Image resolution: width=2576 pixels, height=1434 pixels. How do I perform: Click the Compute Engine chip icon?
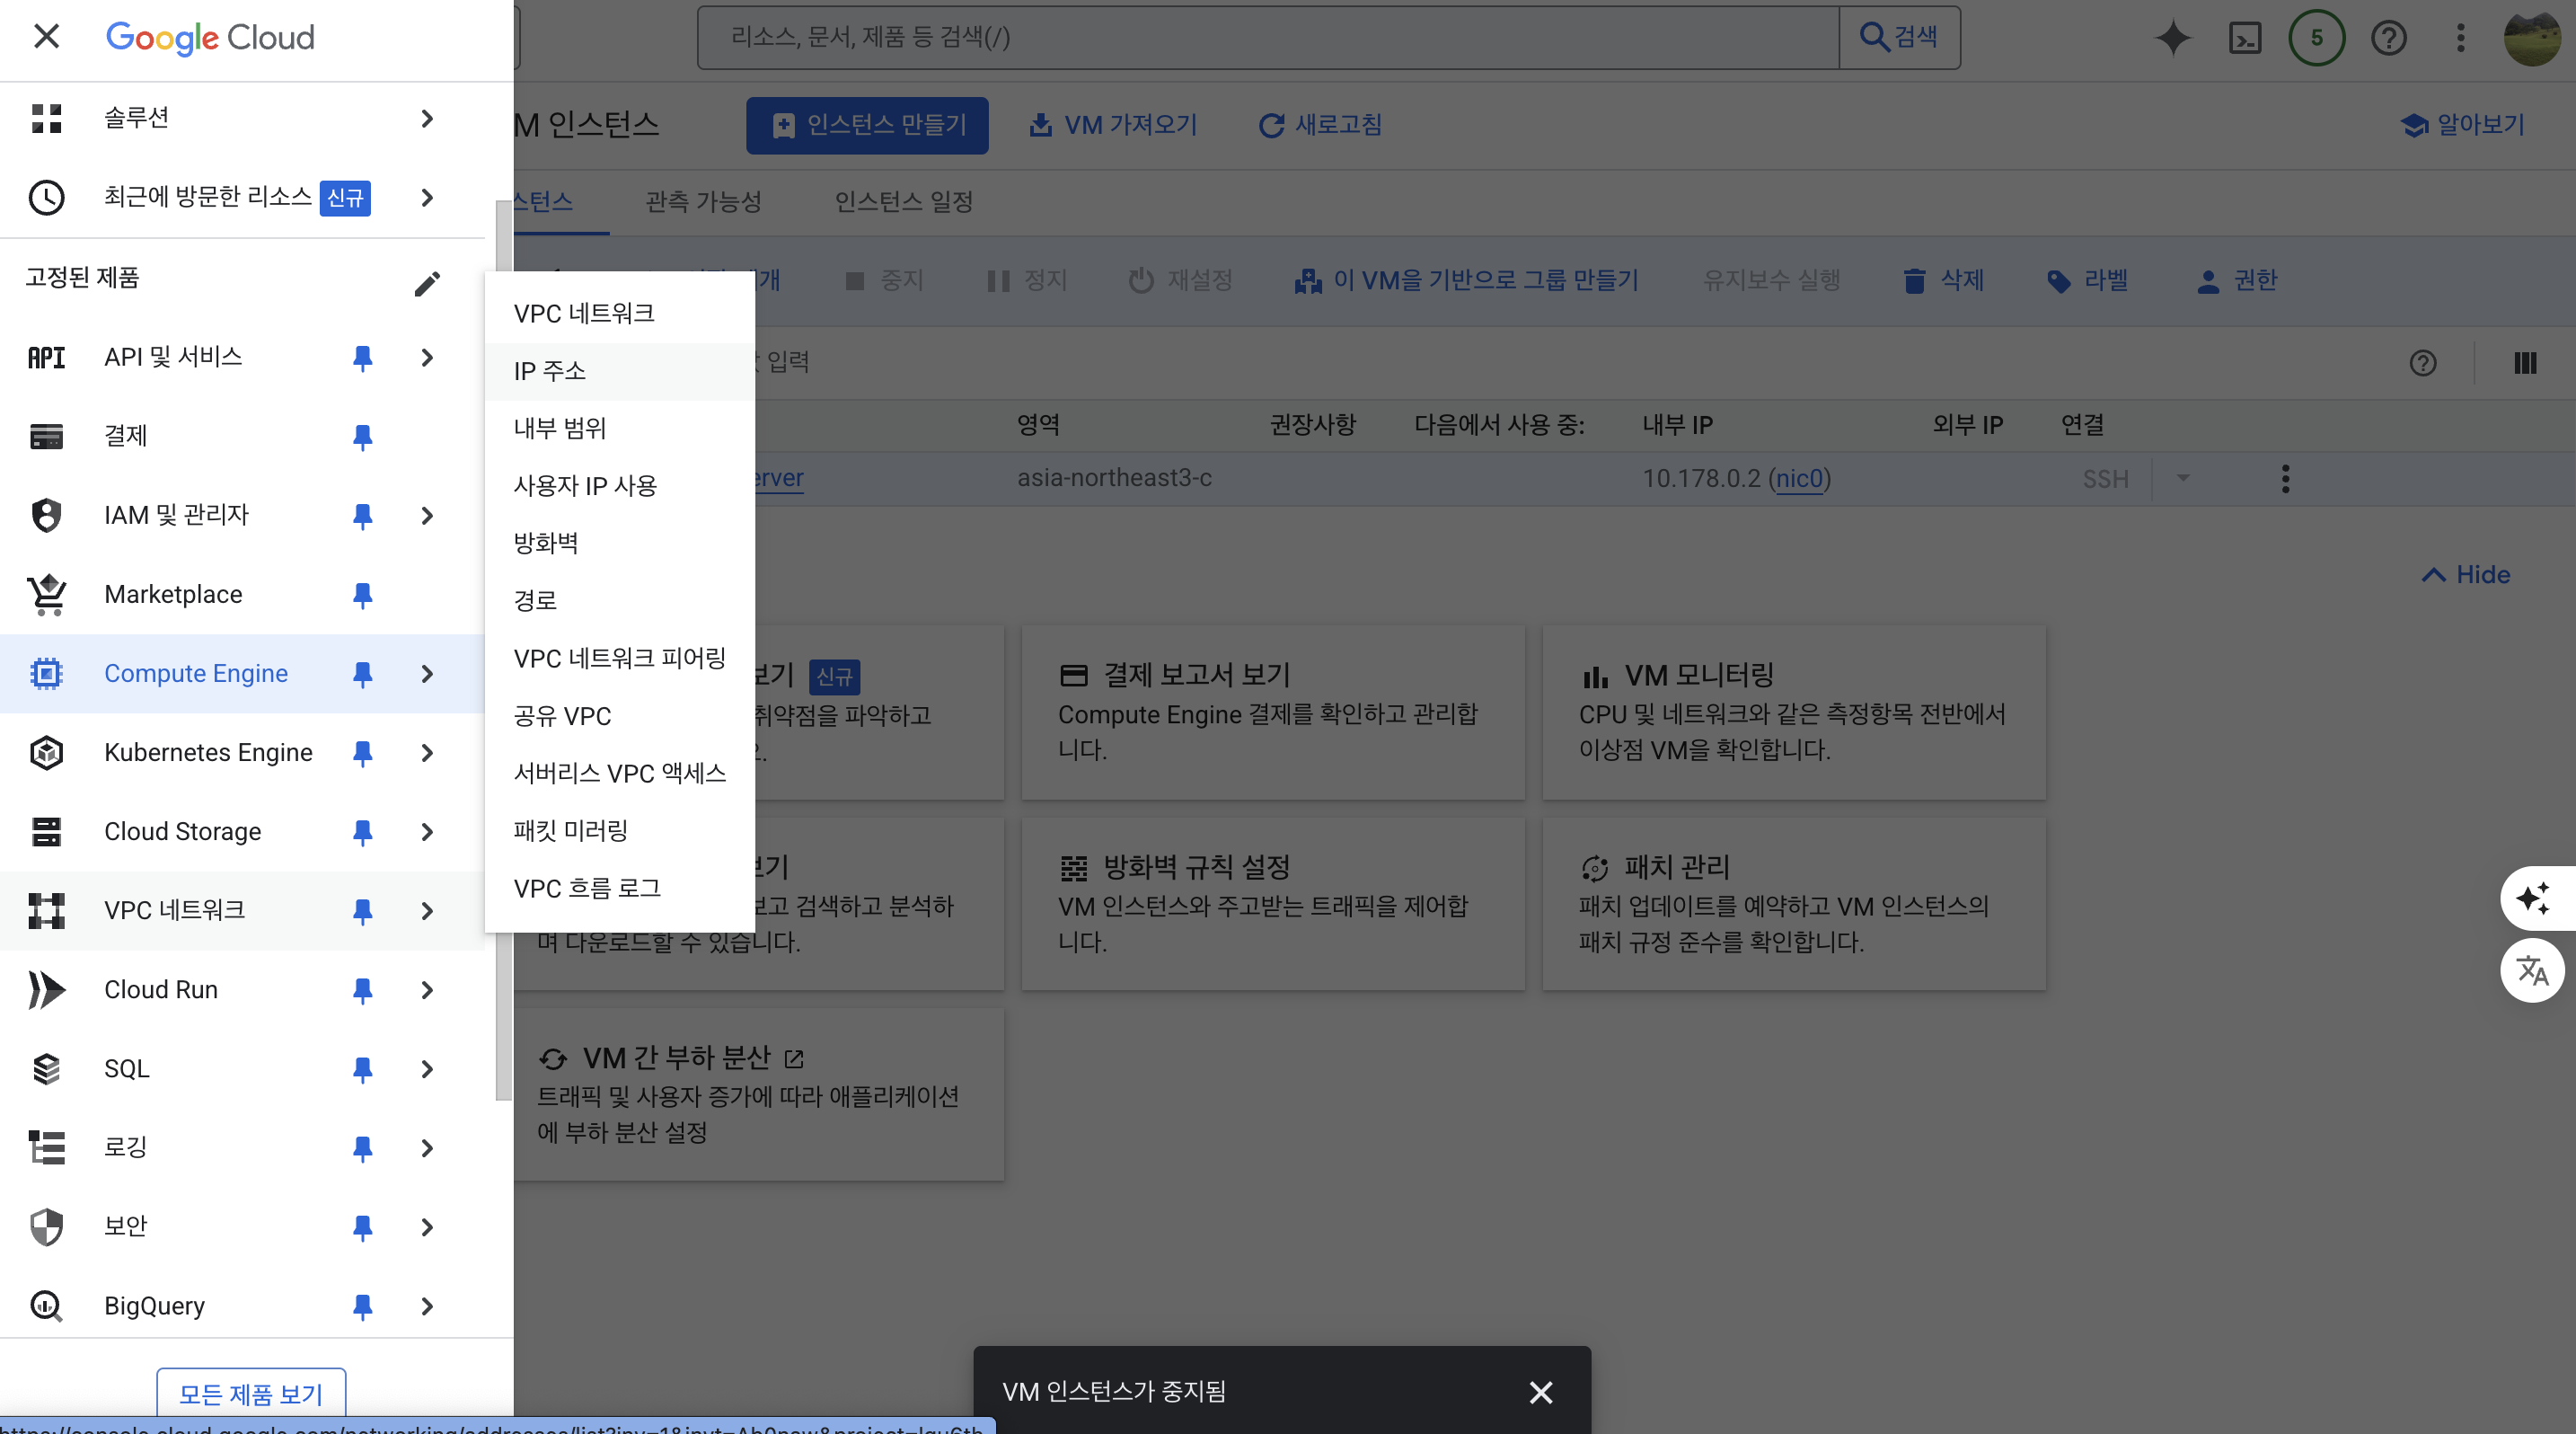[46, 673]
